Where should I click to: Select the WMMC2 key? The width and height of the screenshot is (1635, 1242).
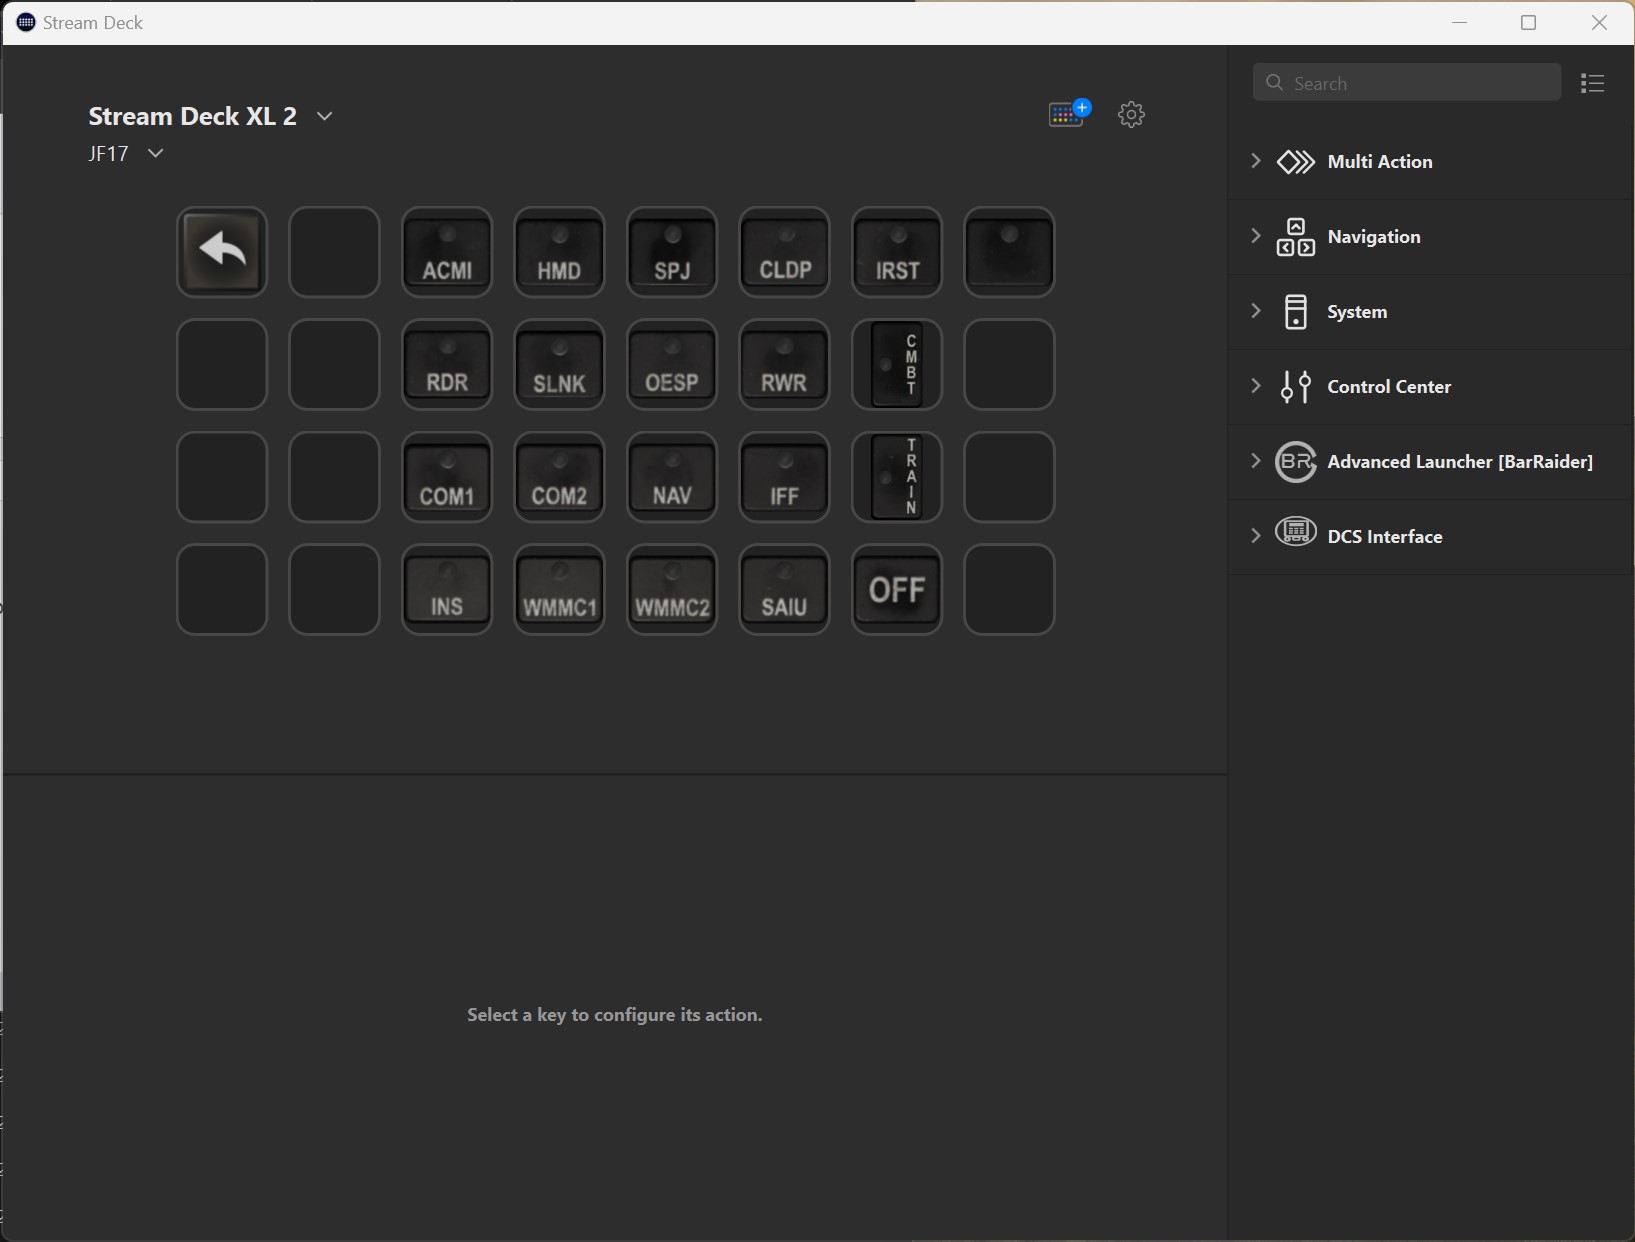(x=672, y=590)
